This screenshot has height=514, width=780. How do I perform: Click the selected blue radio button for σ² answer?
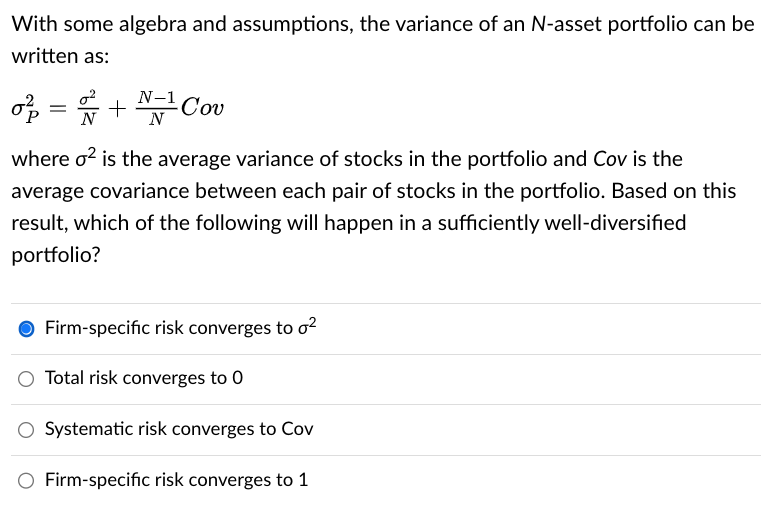[26, 329]
